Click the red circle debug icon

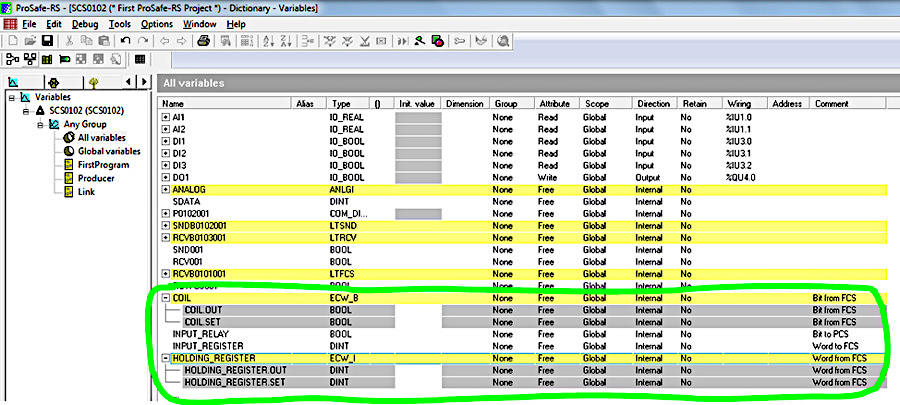437,41
